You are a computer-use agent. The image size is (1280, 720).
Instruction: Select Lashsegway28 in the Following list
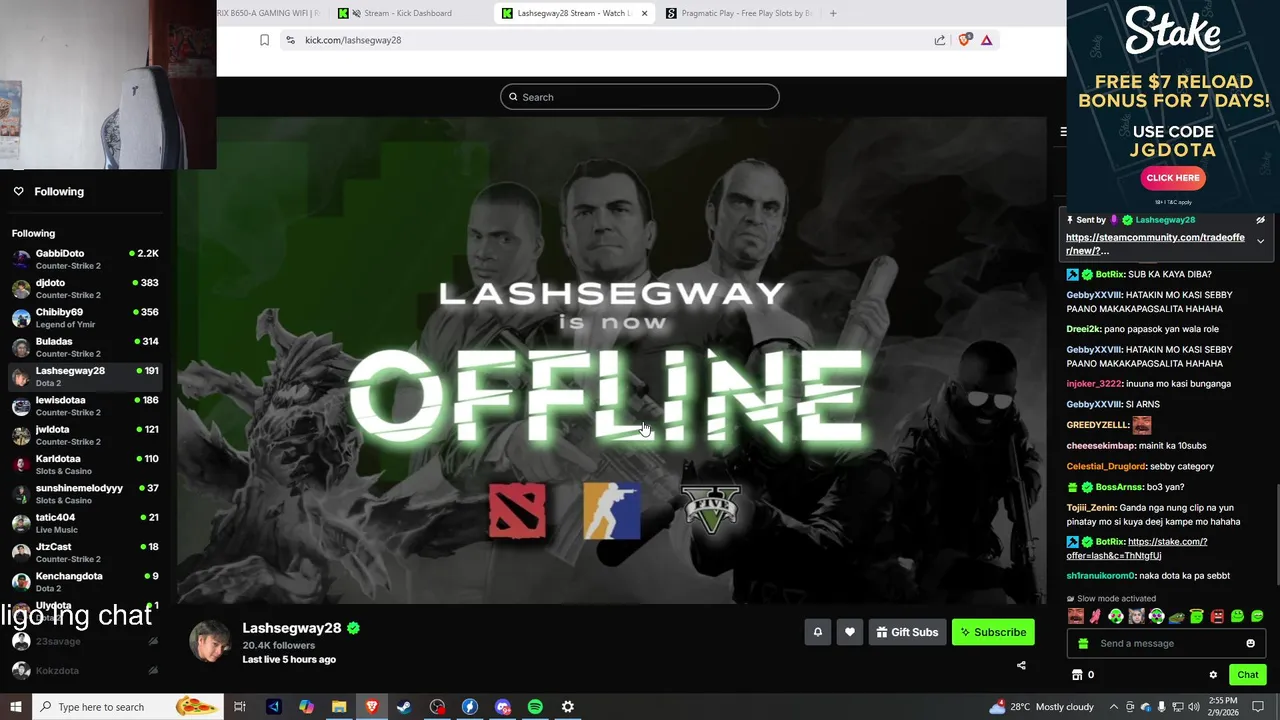coord(85,376)
